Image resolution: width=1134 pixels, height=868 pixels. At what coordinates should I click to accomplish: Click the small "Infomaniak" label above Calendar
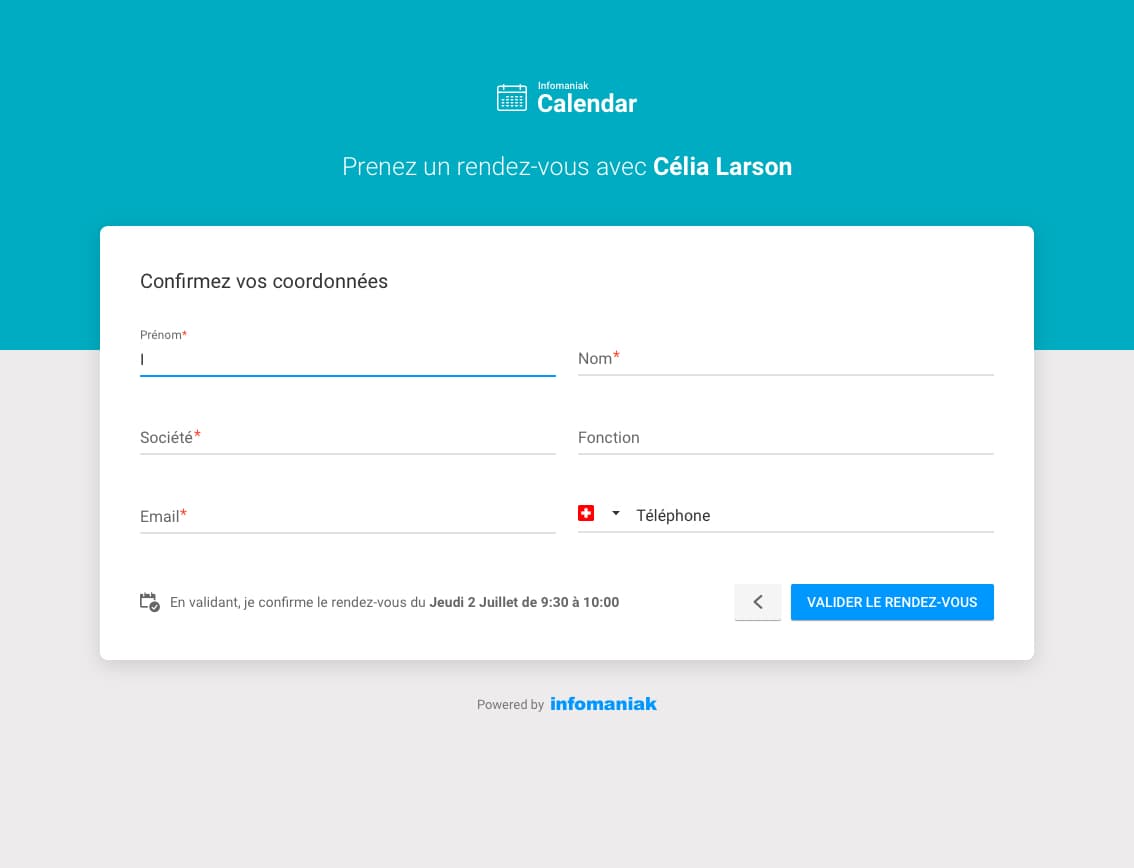(563, 86)
